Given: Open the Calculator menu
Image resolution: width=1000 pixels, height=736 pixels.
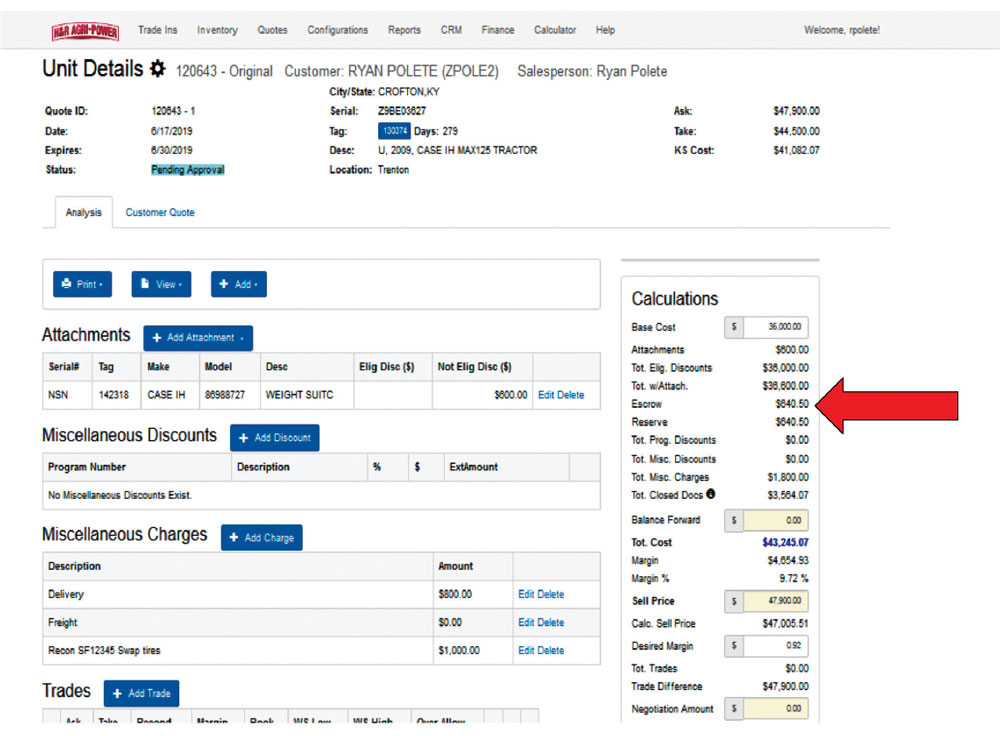Looking at the screenshot, I should 555,30.
